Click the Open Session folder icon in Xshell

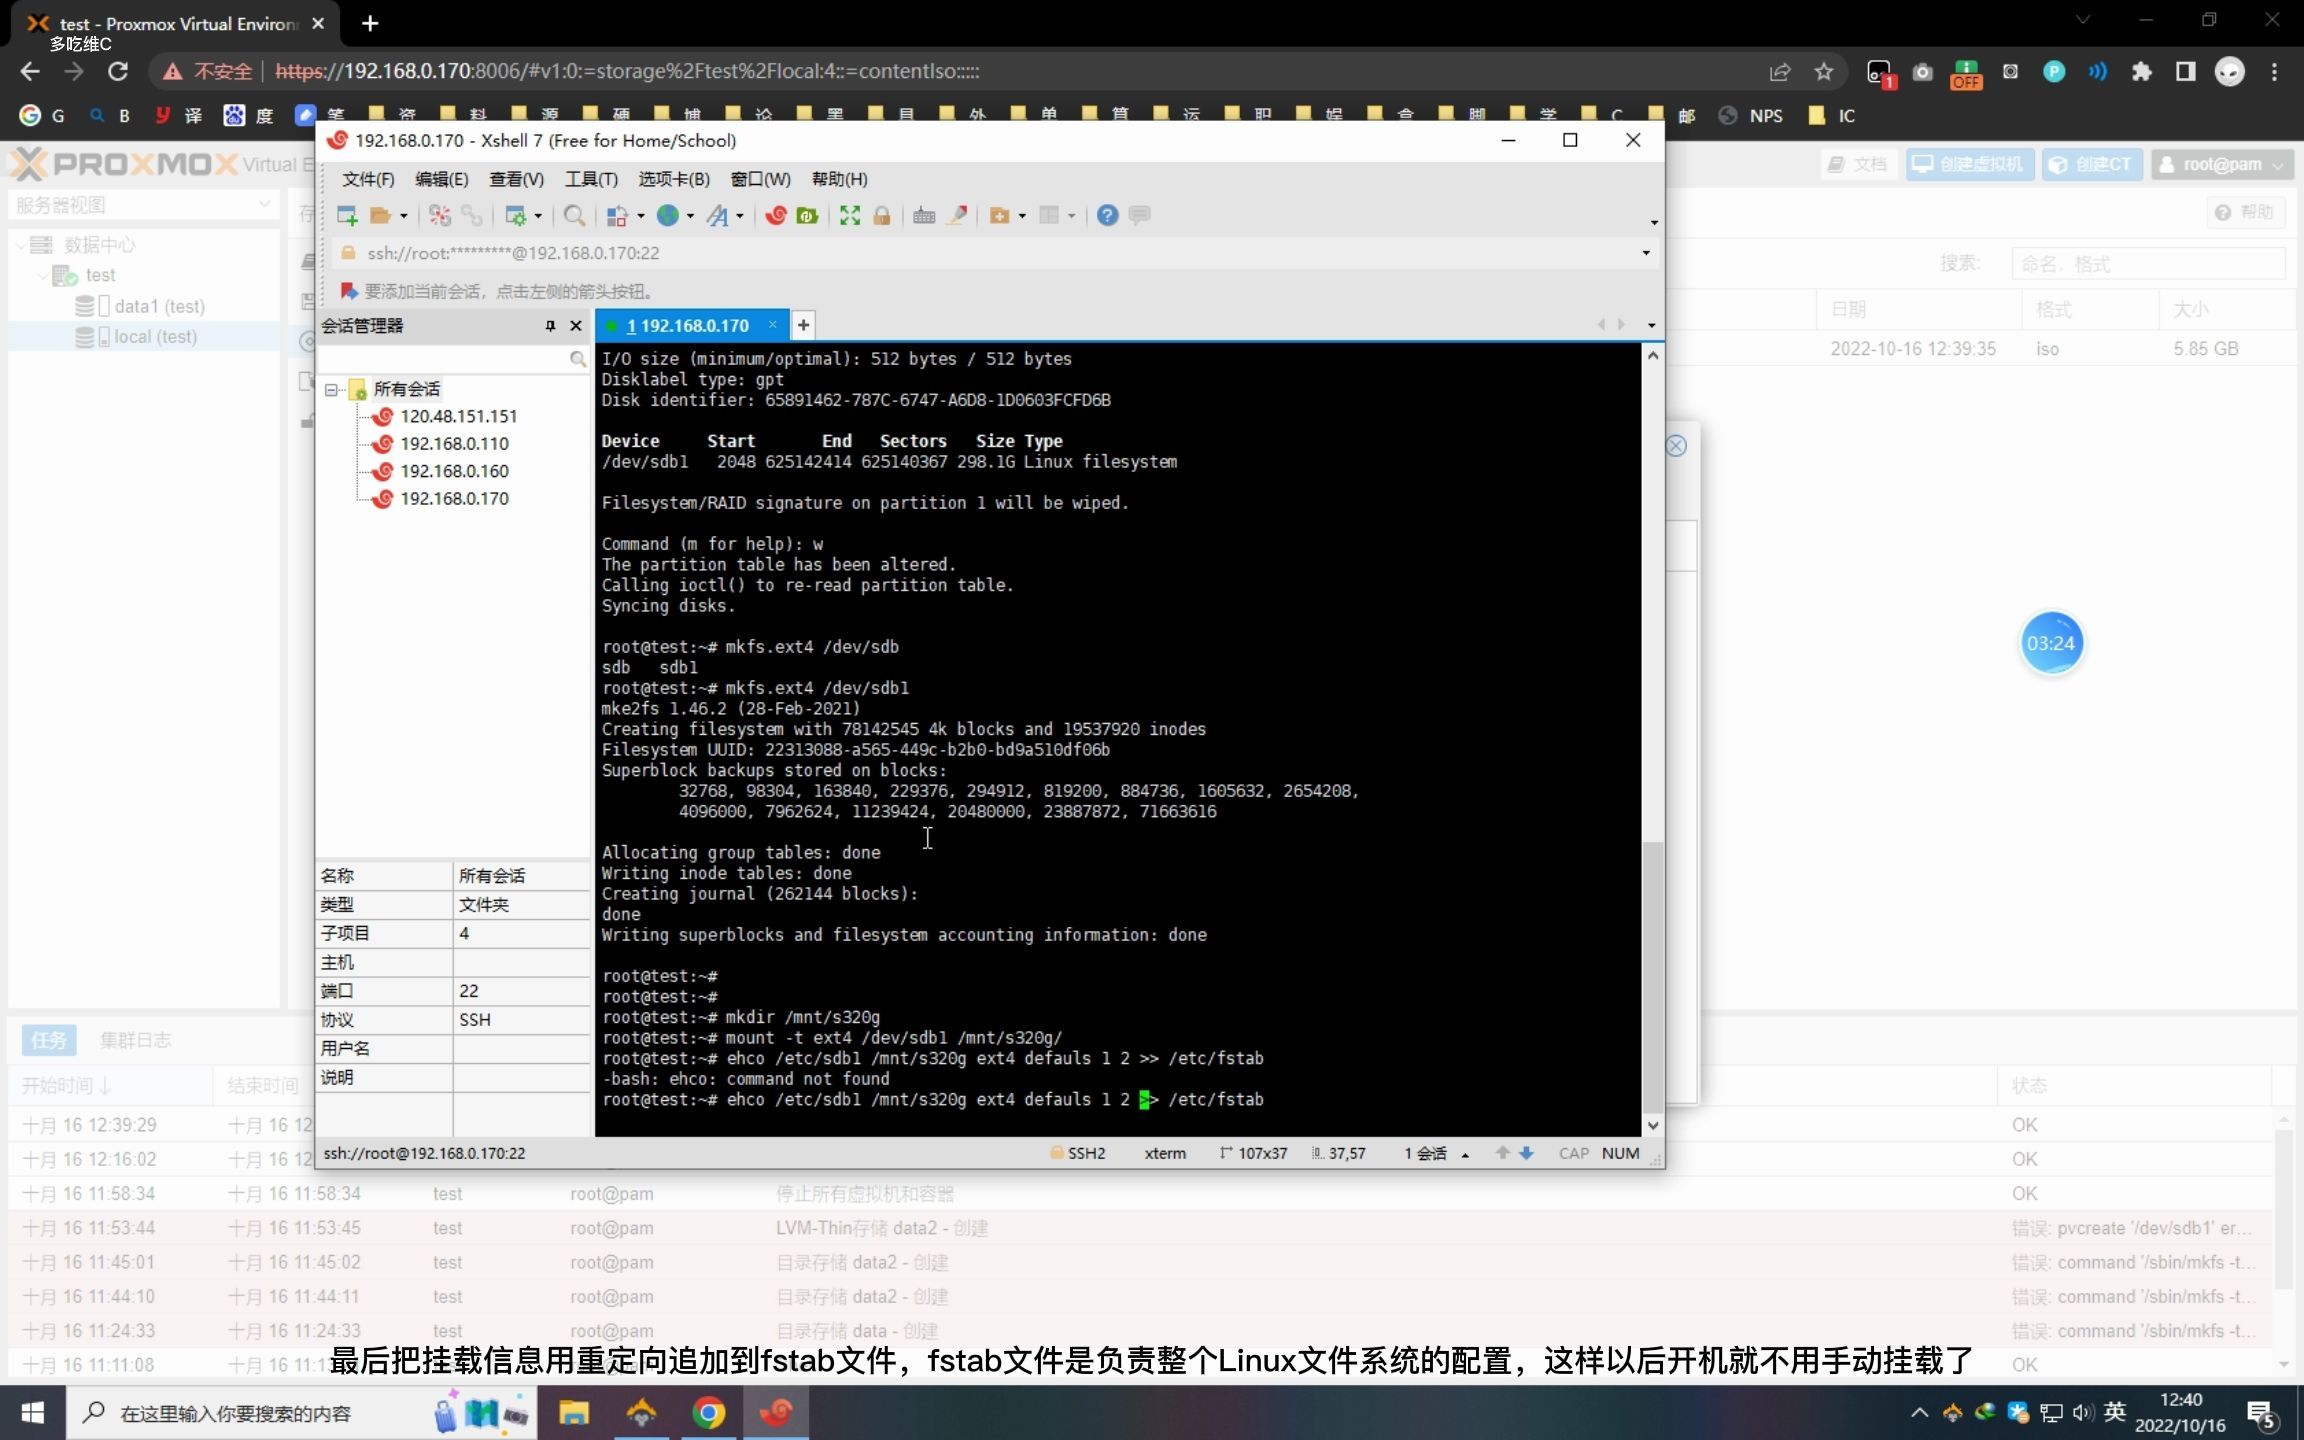click(x=380, y=215)
